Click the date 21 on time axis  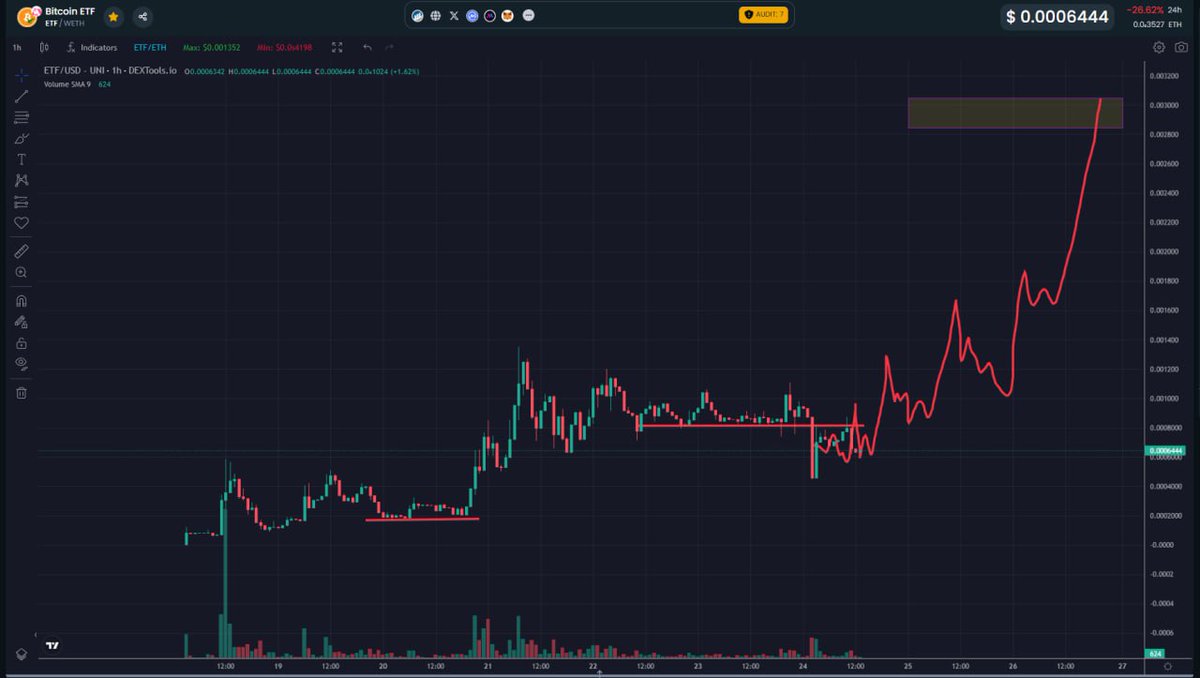click(x=488, y=666)
